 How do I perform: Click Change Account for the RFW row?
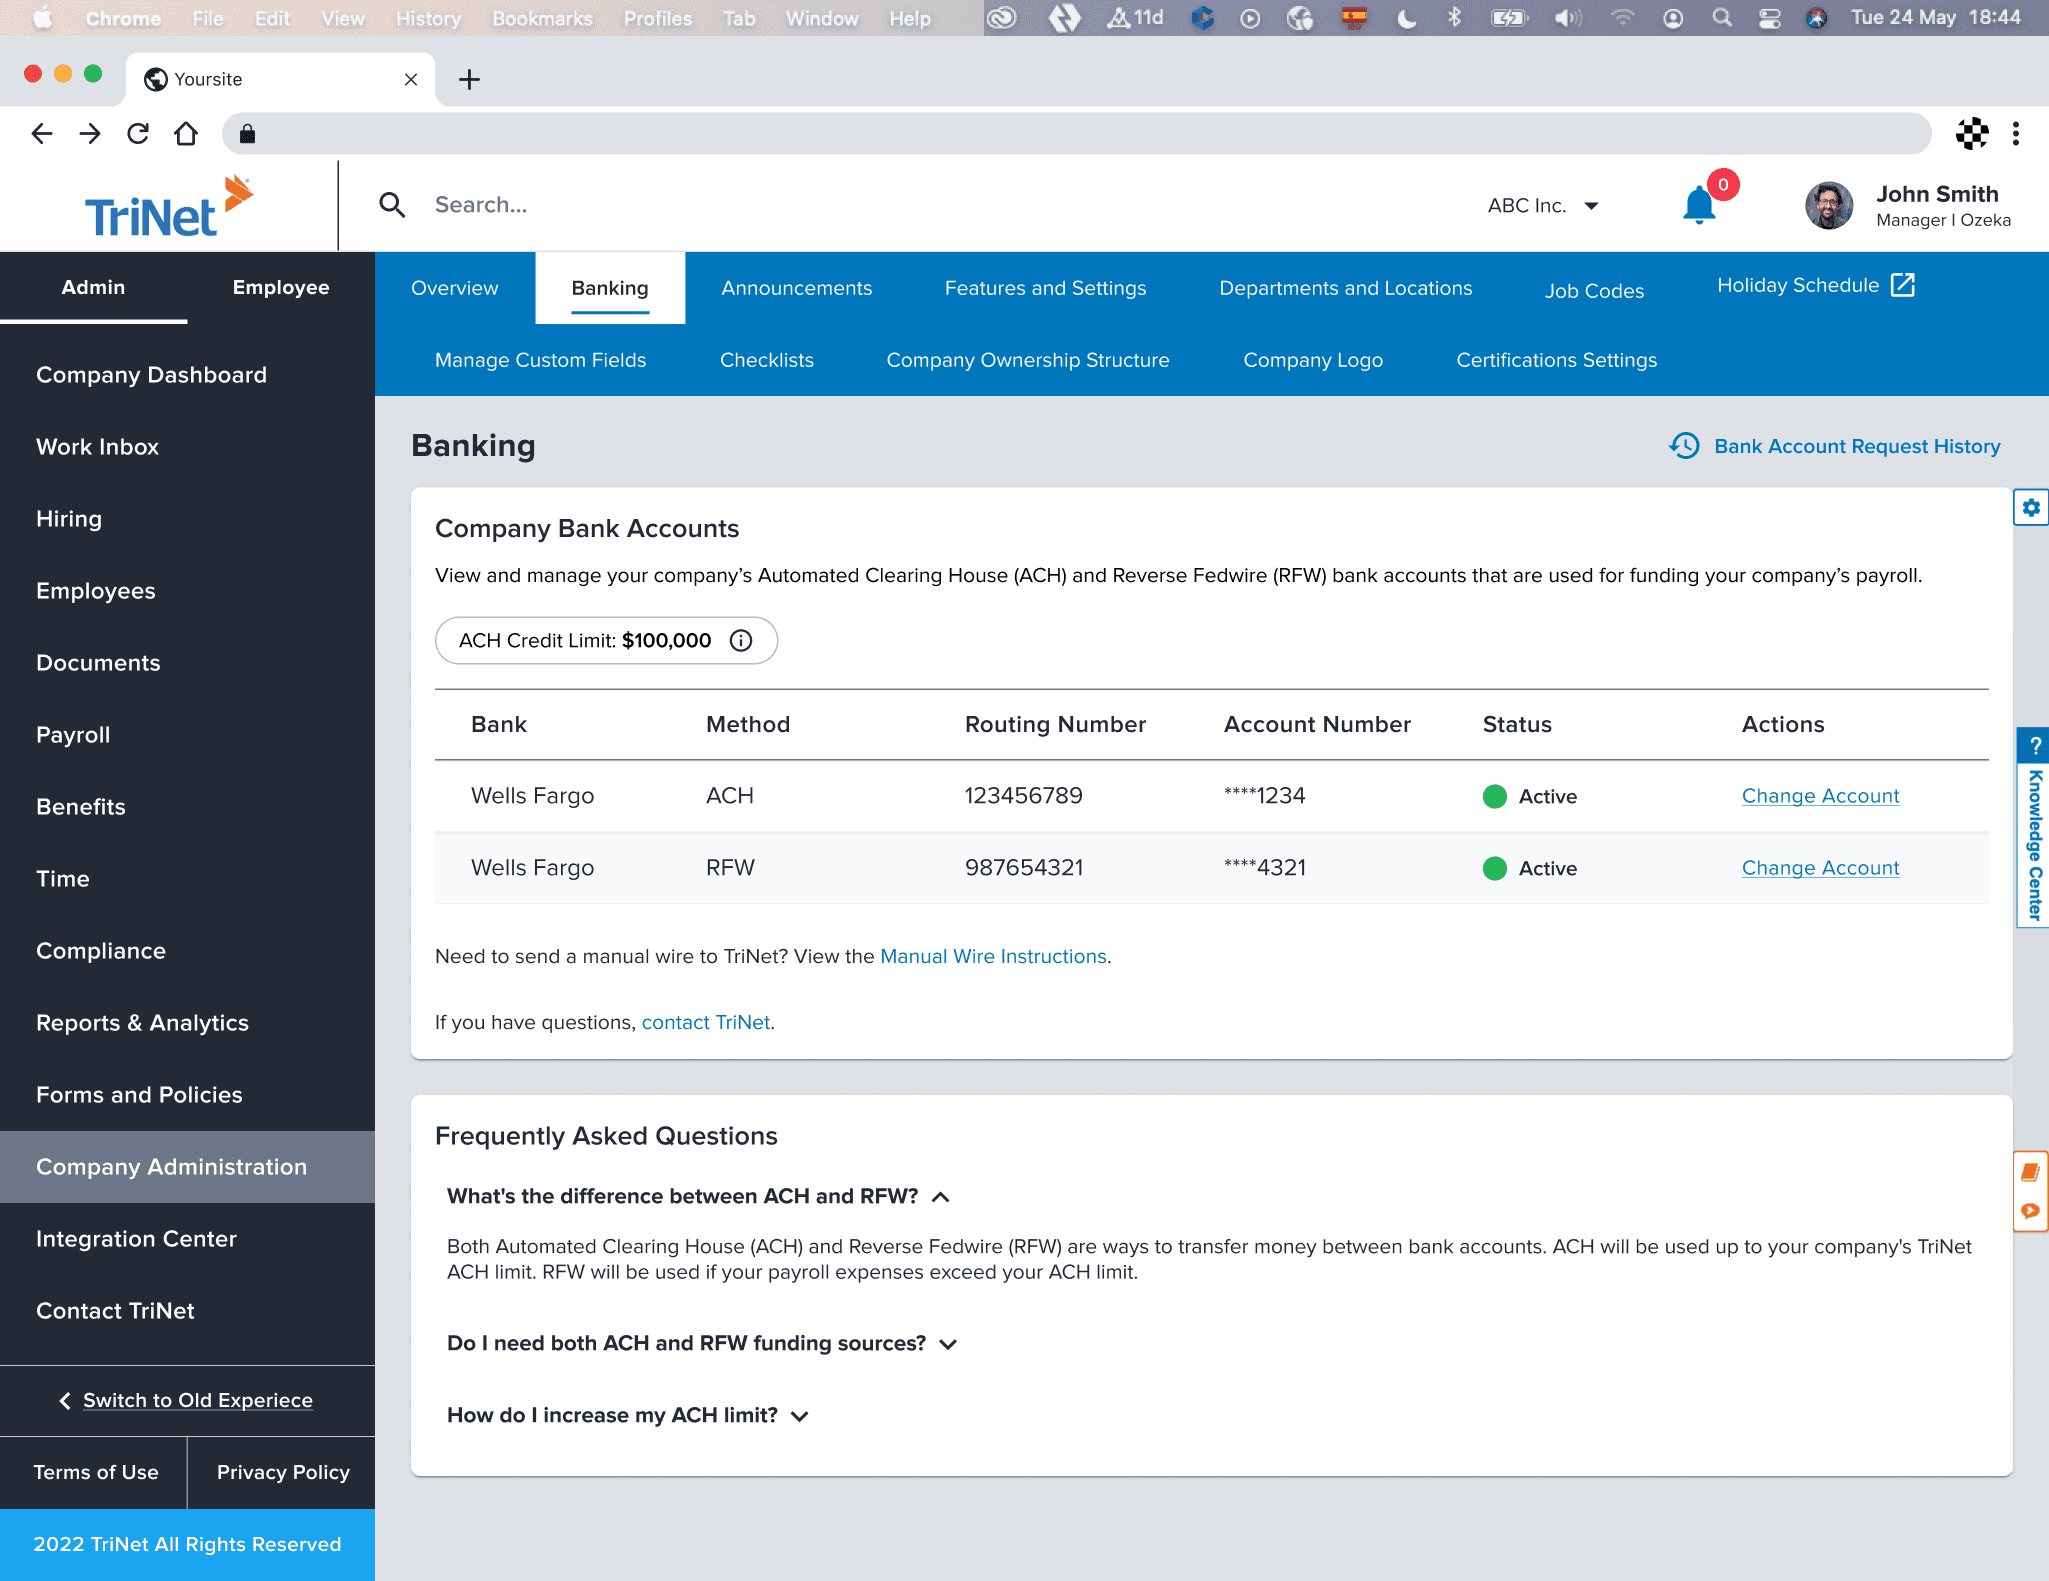tap(1820, 868)
